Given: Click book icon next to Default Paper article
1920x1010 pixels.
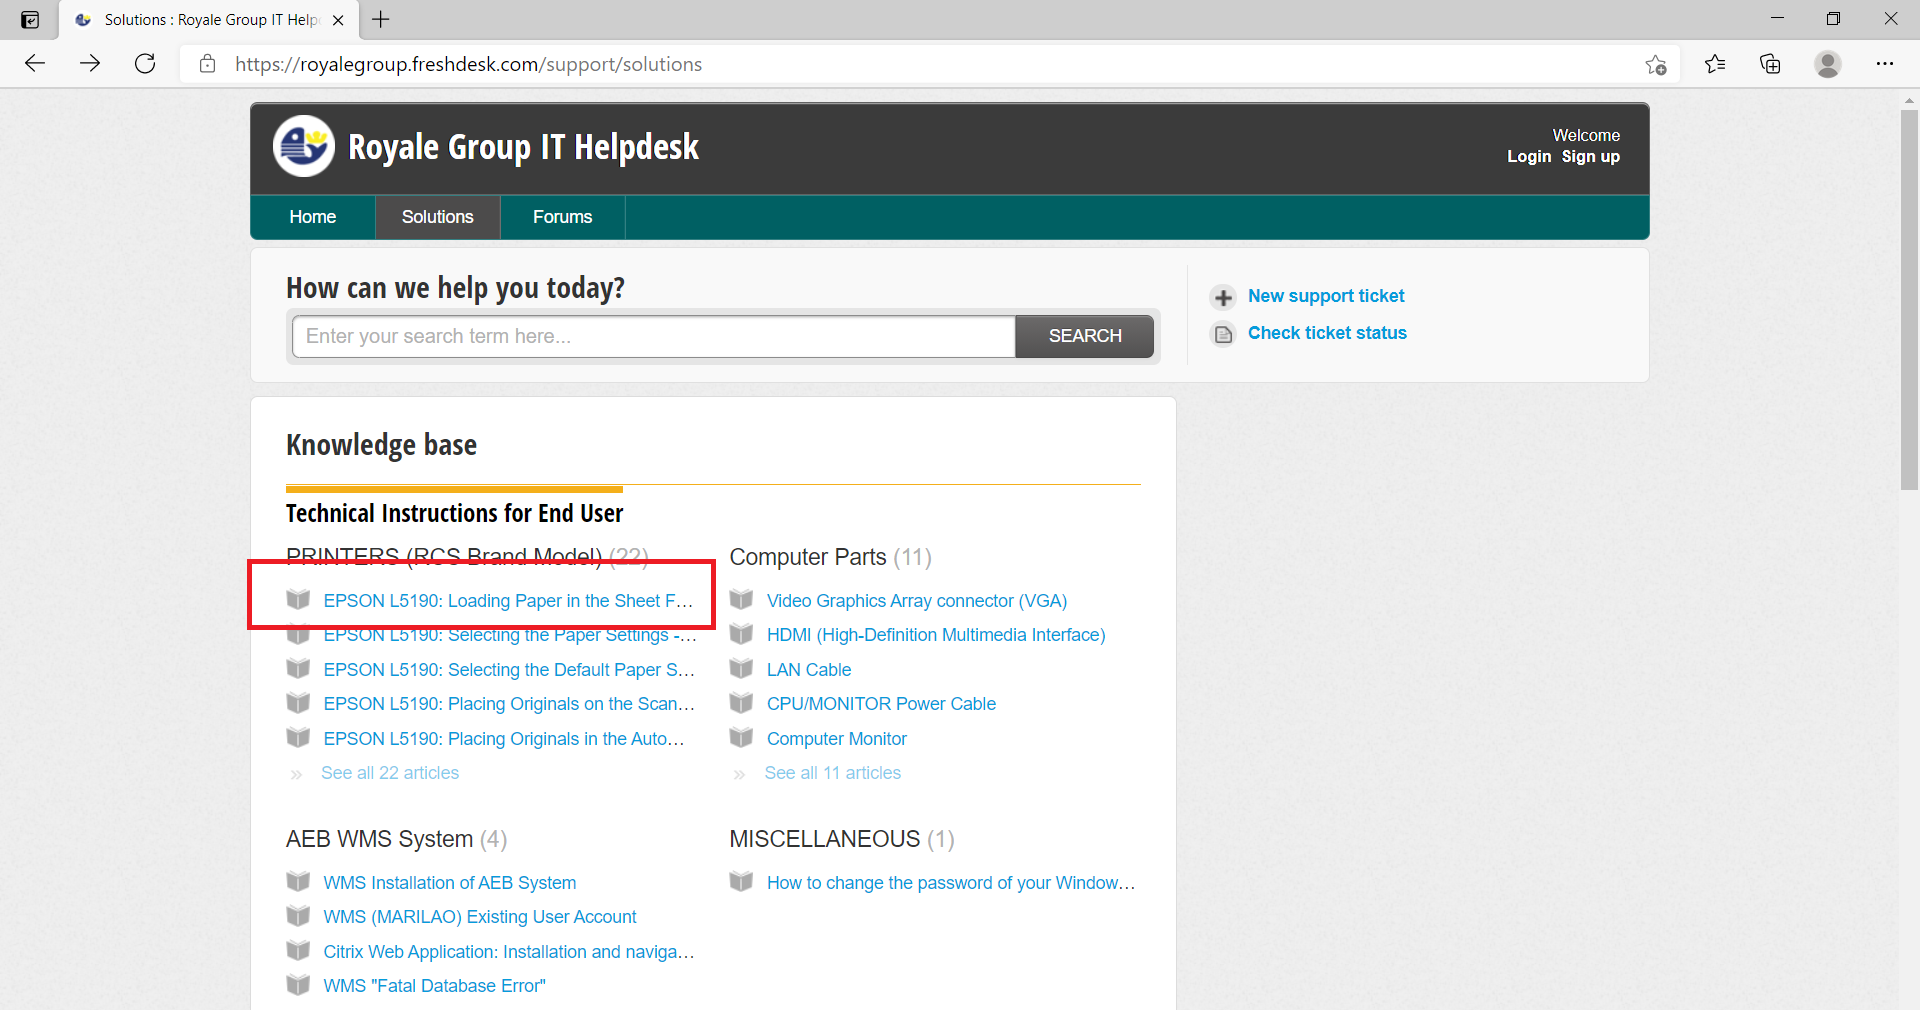Looking at the screenshot, I should tap(298, 669).
